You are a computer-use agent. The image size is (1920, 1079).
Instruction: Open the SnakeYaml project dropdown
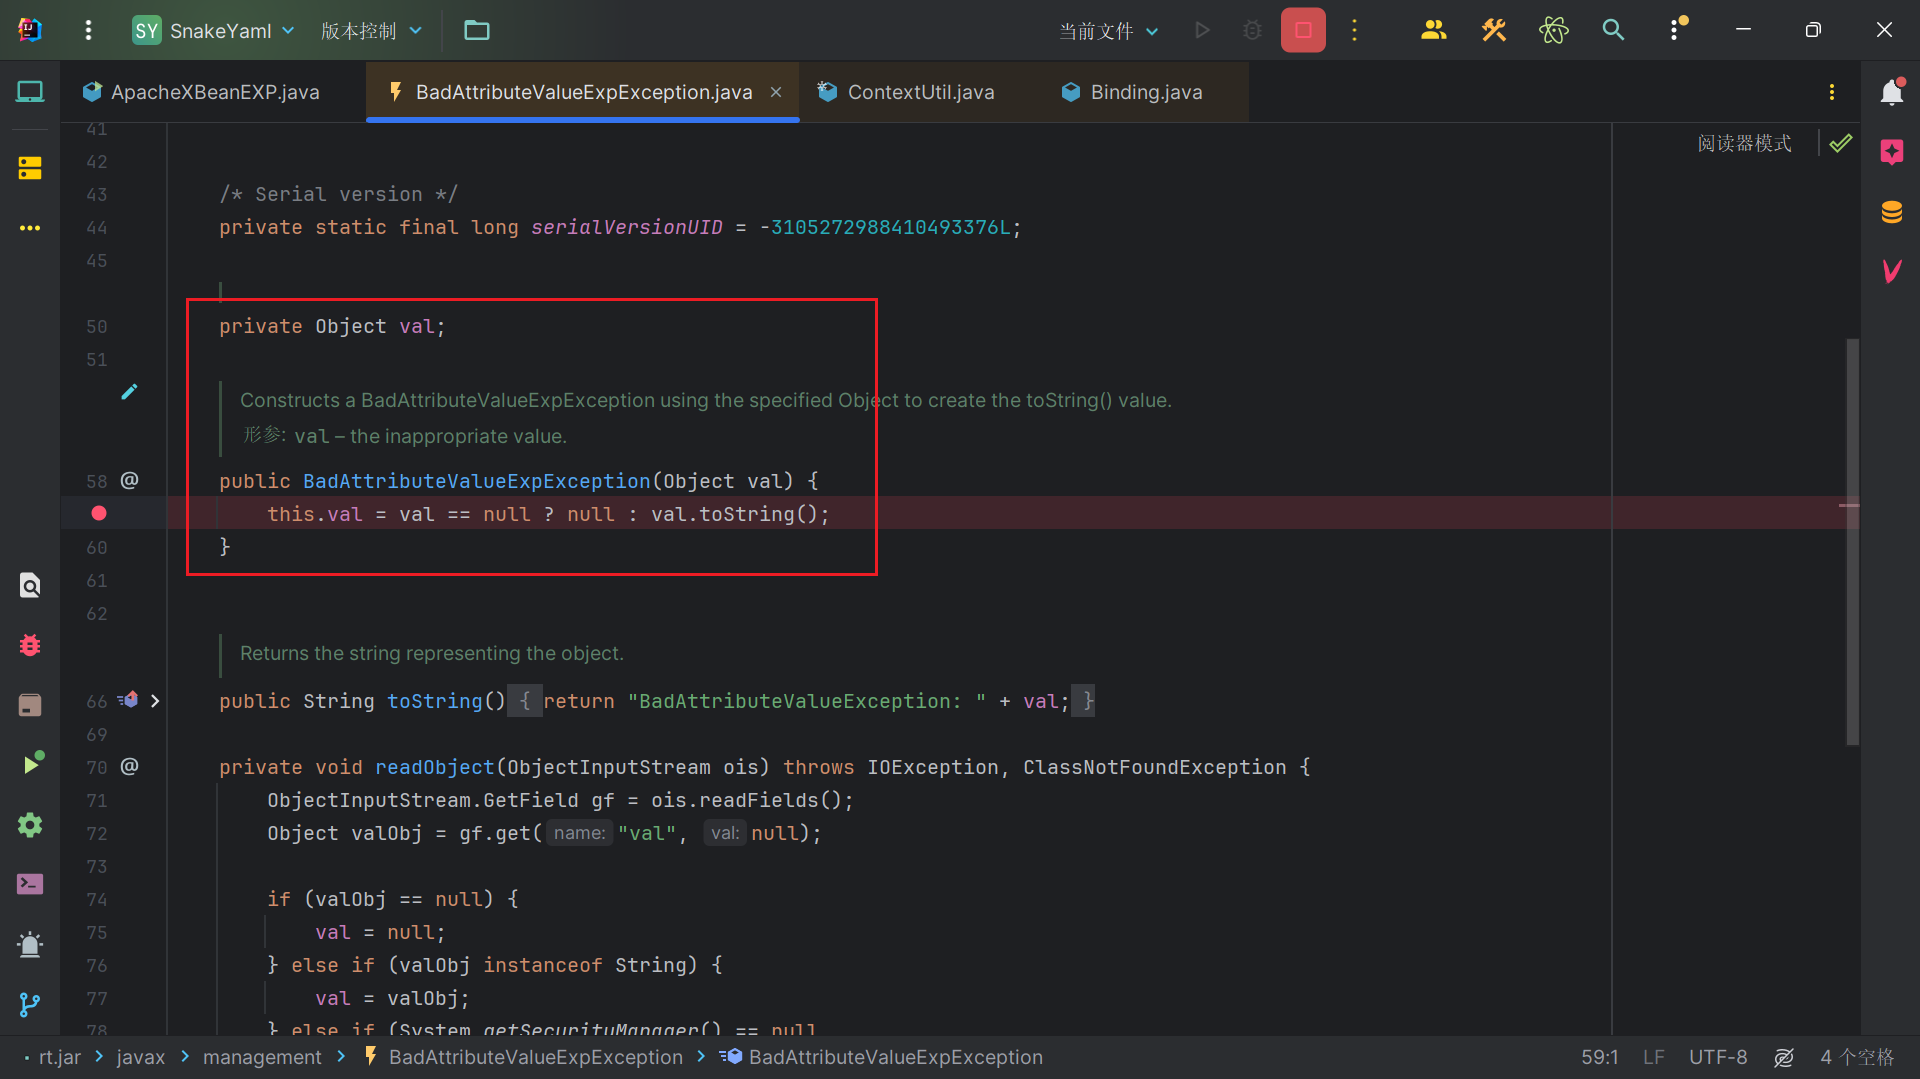[x=214, y=31]
